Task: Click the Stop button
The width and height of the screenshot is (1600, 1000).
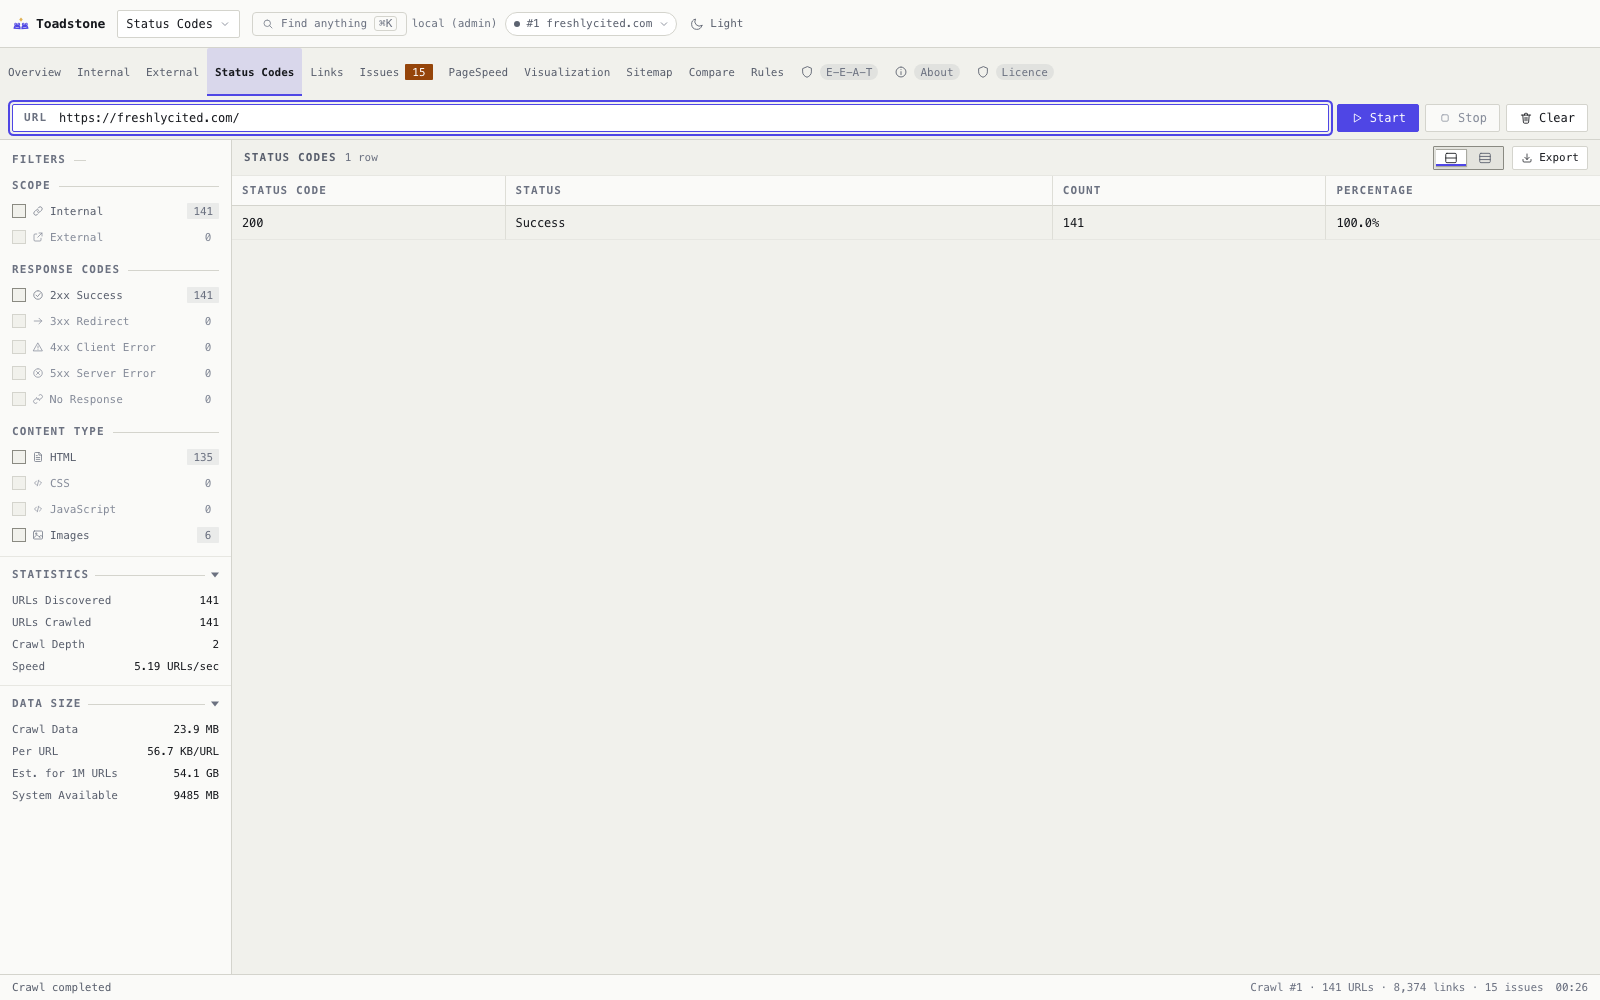Action: 1462,118
